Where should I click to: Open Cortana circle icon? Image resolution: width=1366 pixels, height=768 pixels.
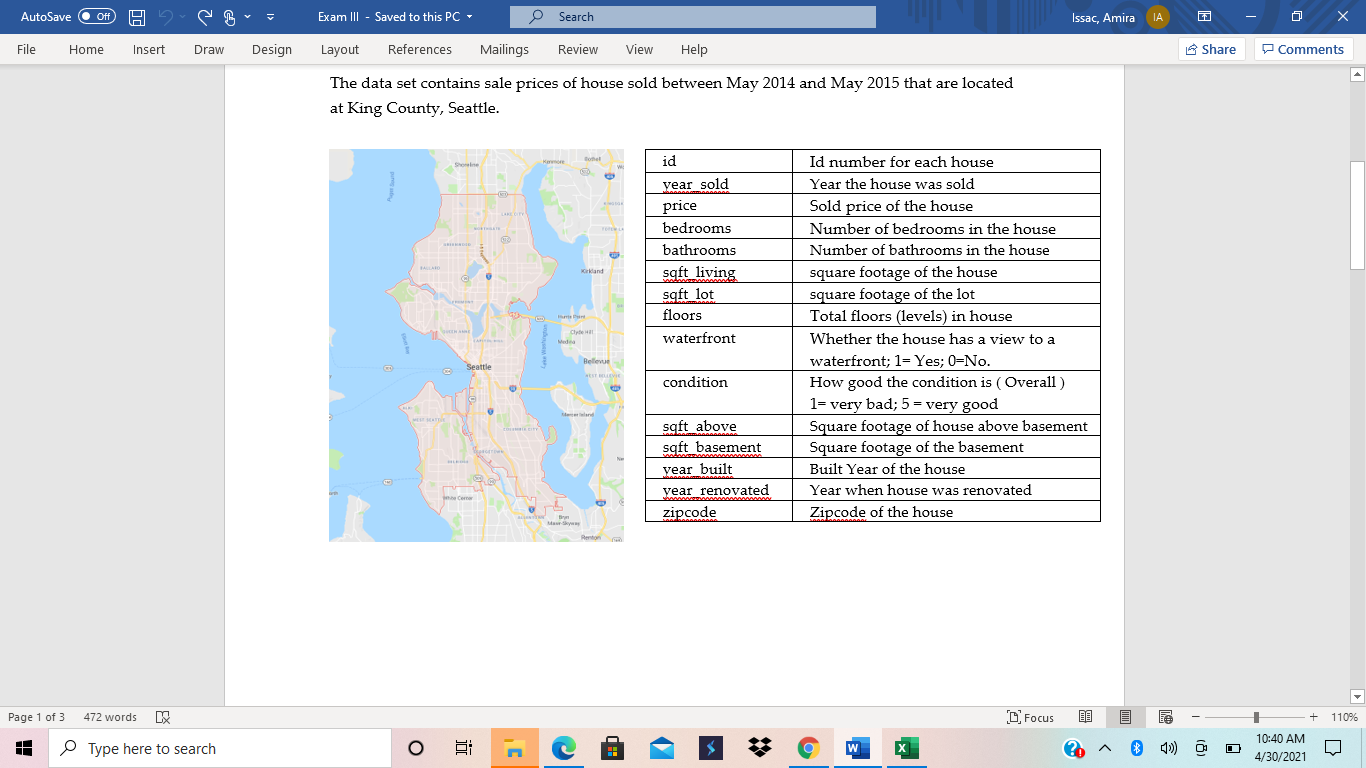(x=416, y=748)
